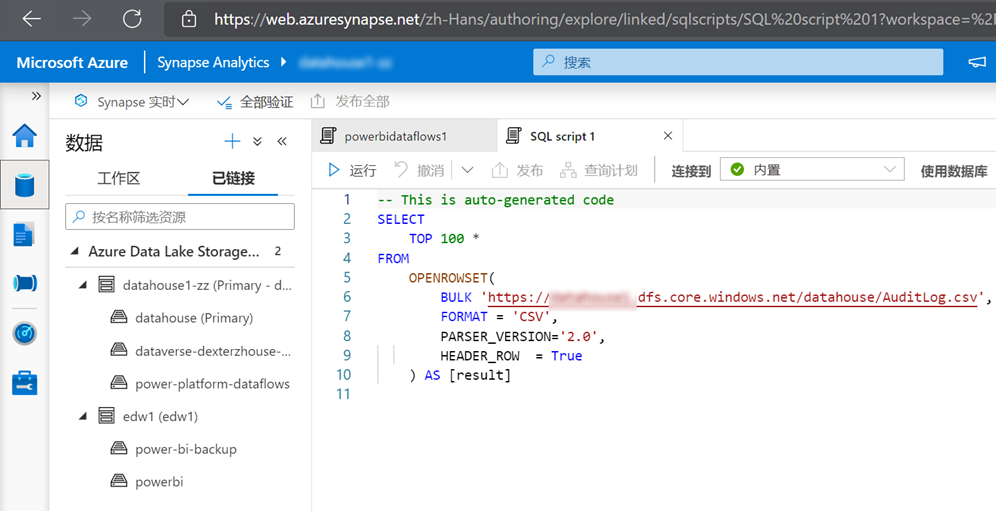Collapse the 数据 panel
Viewport: 996px width, 511px height.
point(282,141)
